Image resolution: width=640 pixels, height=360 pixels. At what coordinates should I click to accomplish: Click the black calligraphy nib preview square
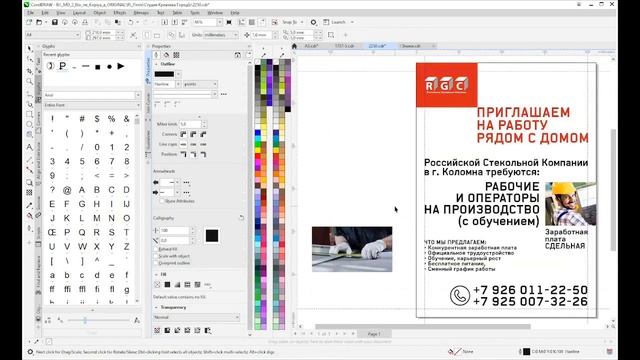click(212, 236)
